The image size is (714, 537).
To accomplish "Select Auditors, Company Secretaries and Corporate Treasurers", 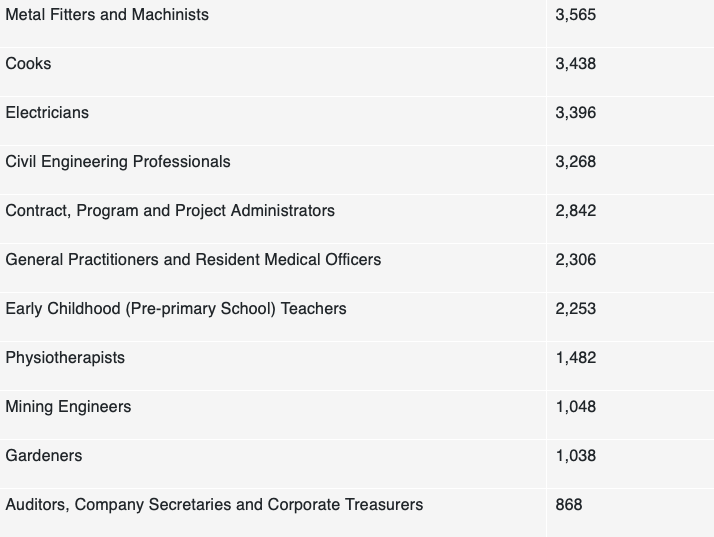I will 214,505.
